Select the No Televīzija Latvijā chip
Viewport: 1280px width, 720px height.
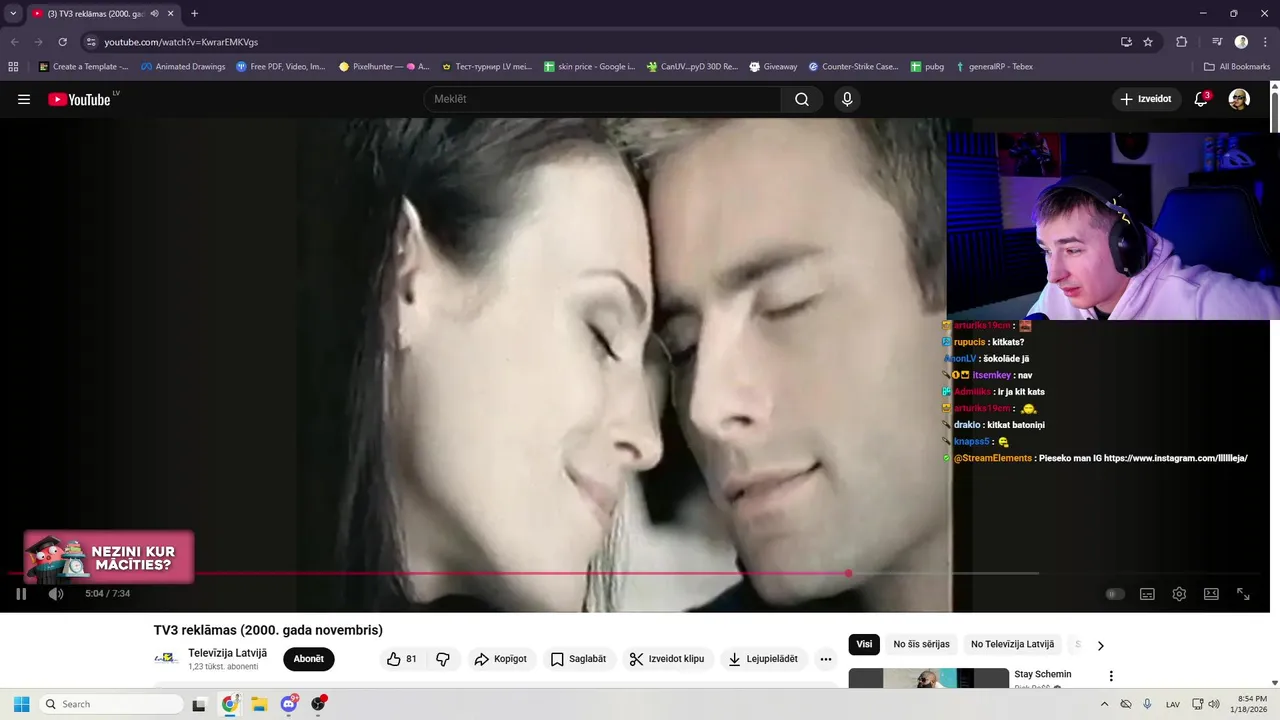point(1012,645)
